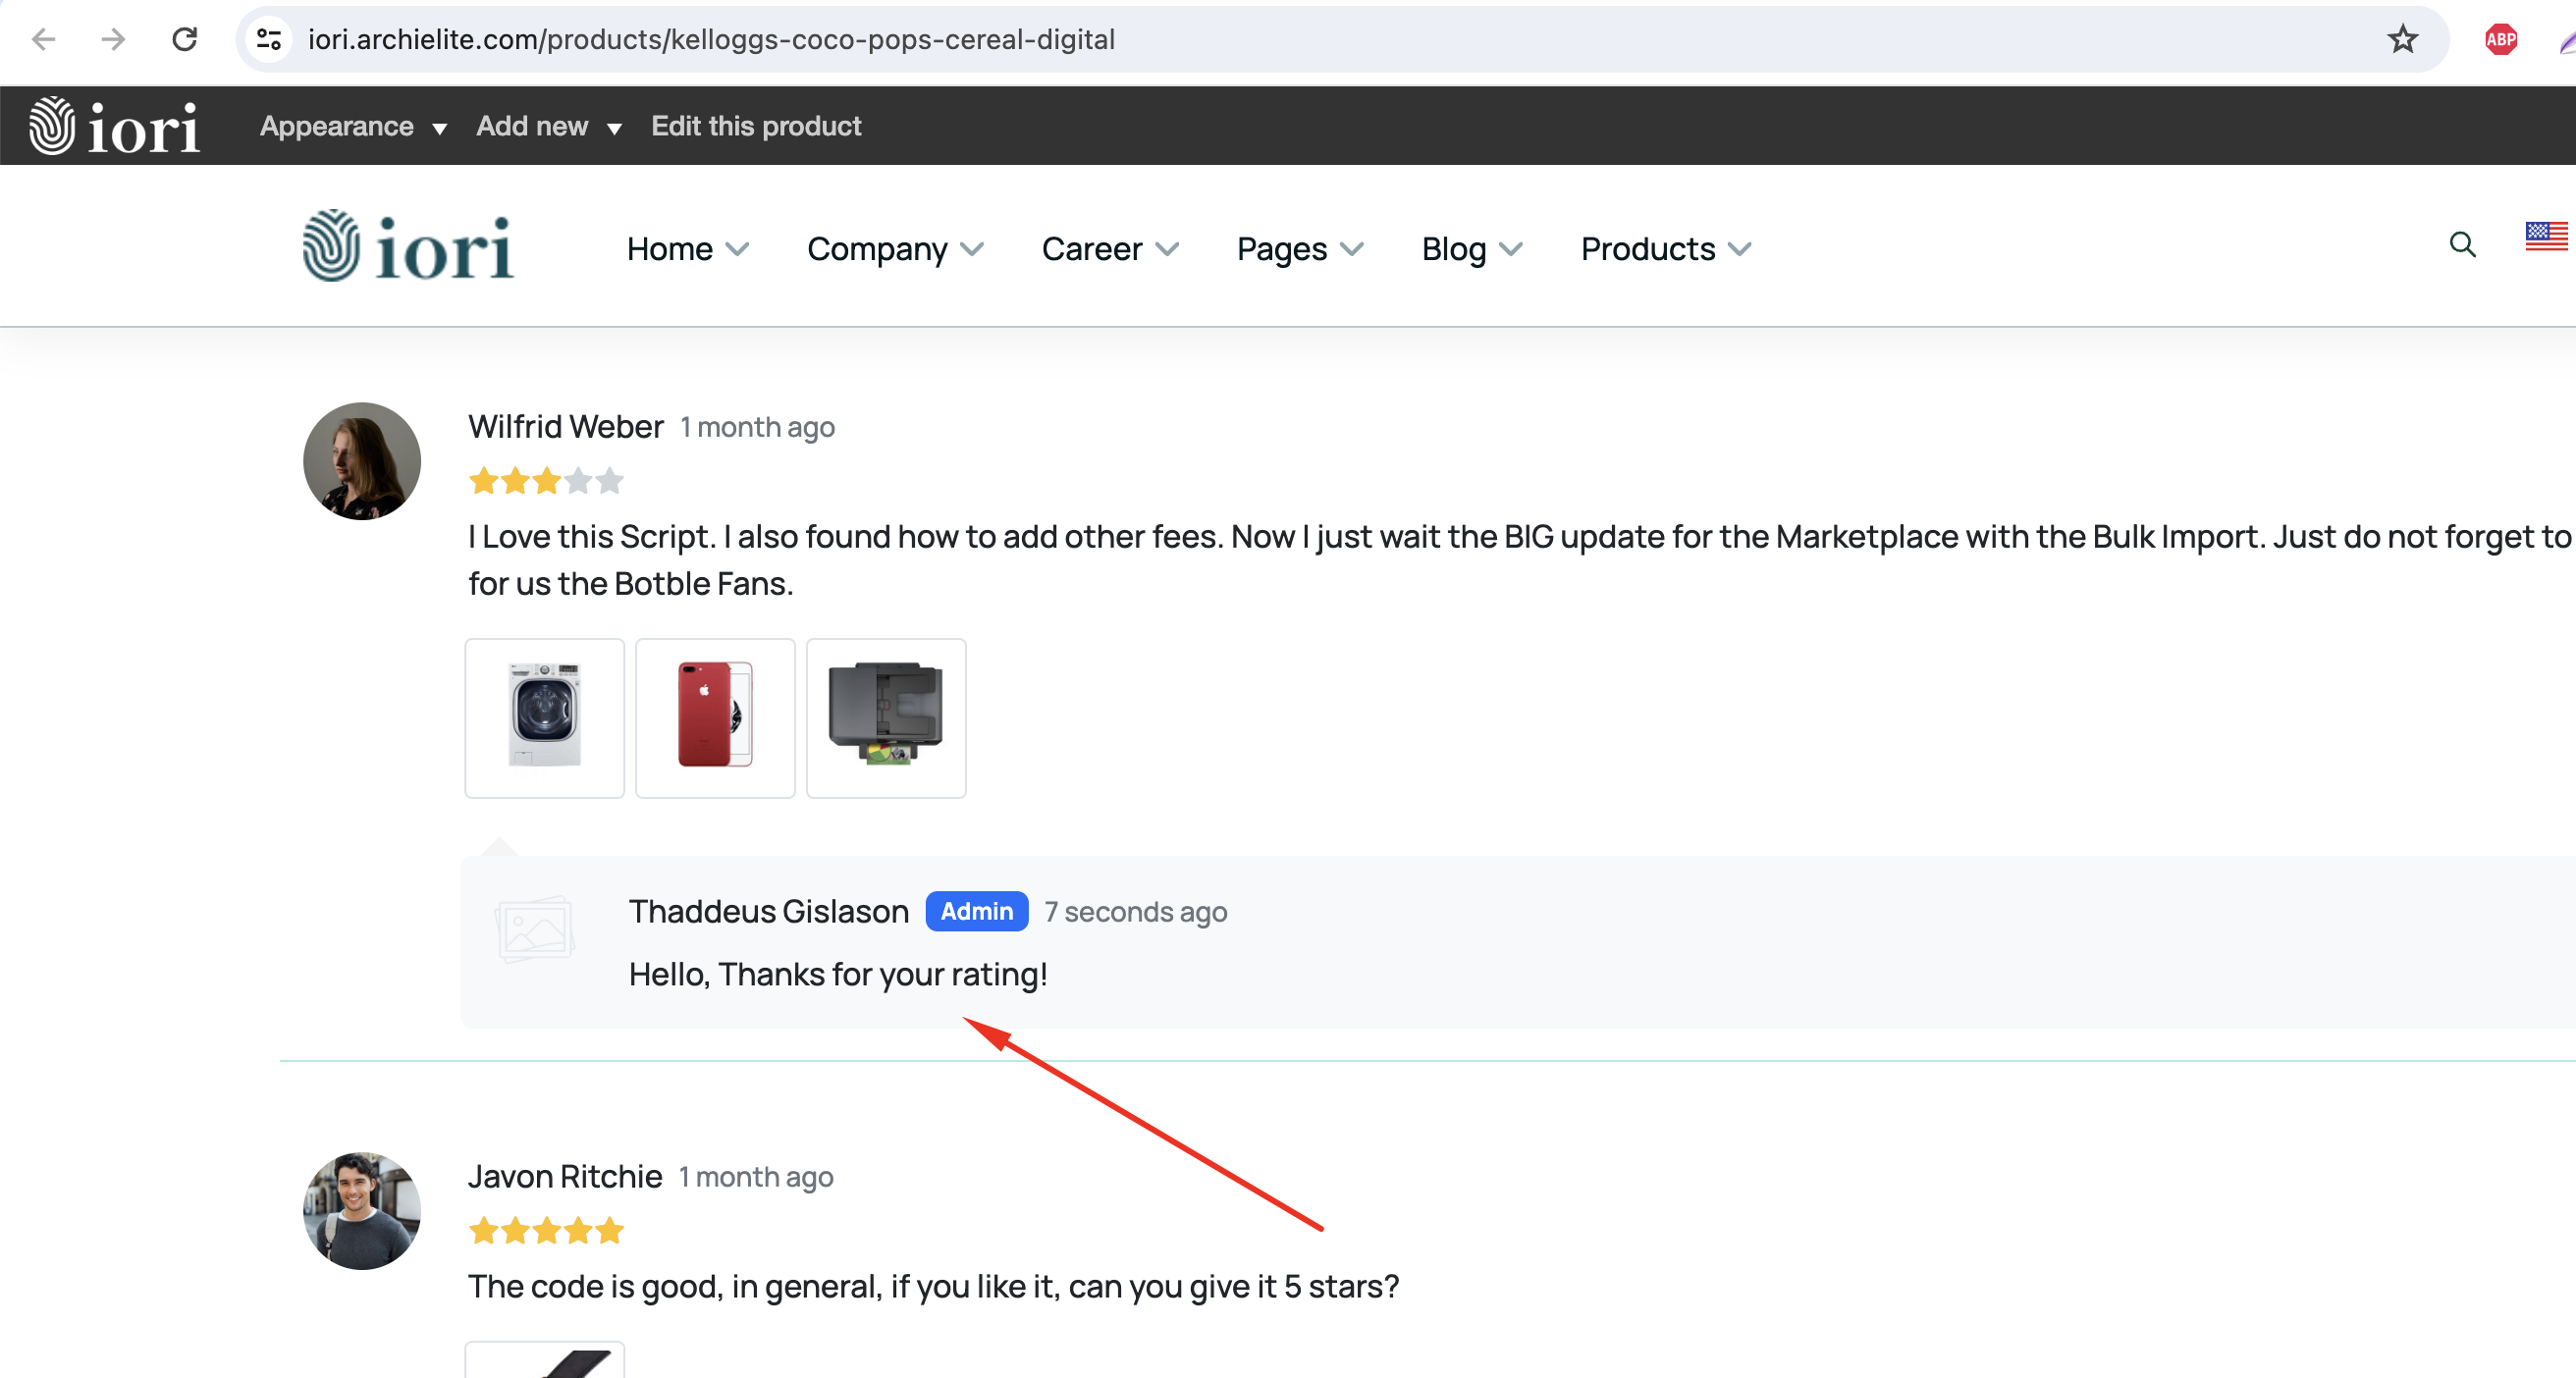
Task: Expand the Home navigation menu
Action: click(x=688, y=249)
